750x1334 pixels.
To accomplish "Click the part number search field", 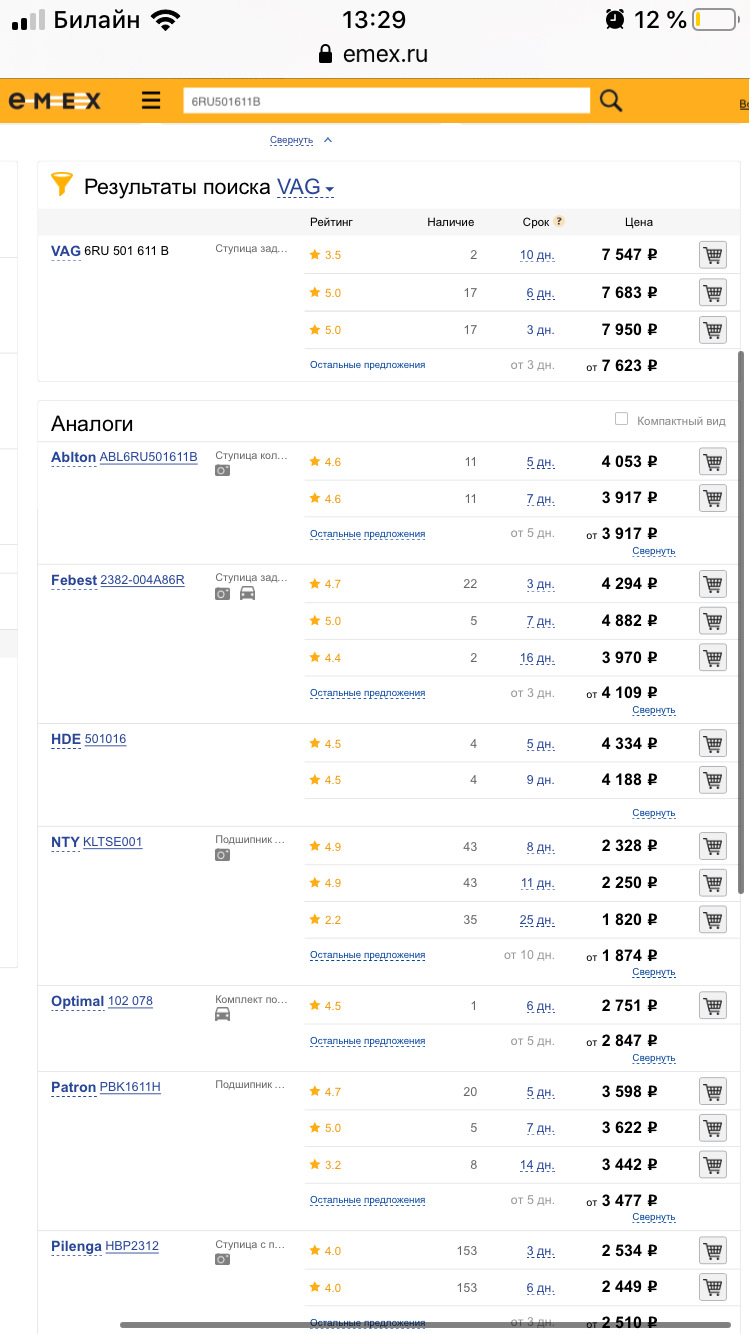I will pyautogui.click(x=386, y=101).
